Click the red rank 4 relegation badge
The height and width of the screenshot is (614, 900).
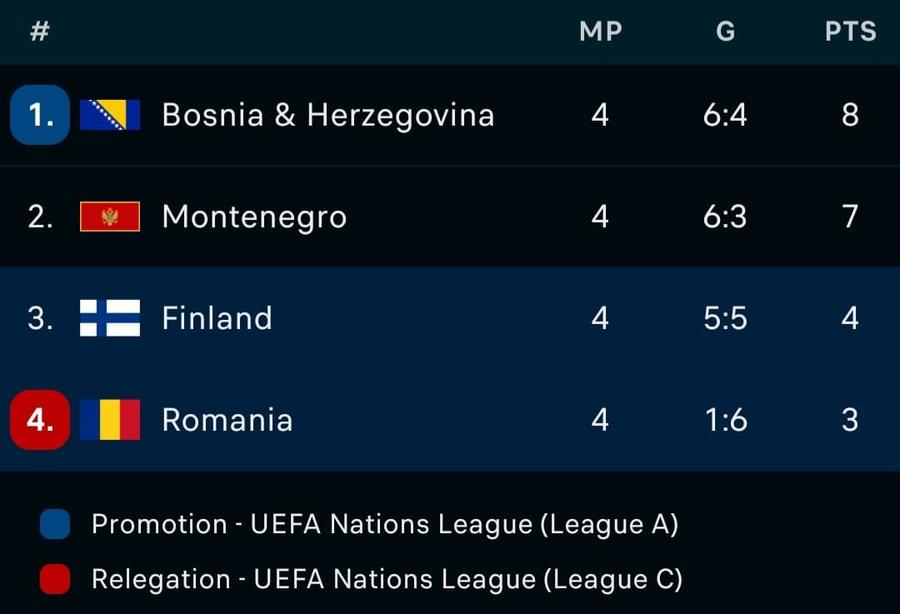pyautogui.click(x=40, y=419)
